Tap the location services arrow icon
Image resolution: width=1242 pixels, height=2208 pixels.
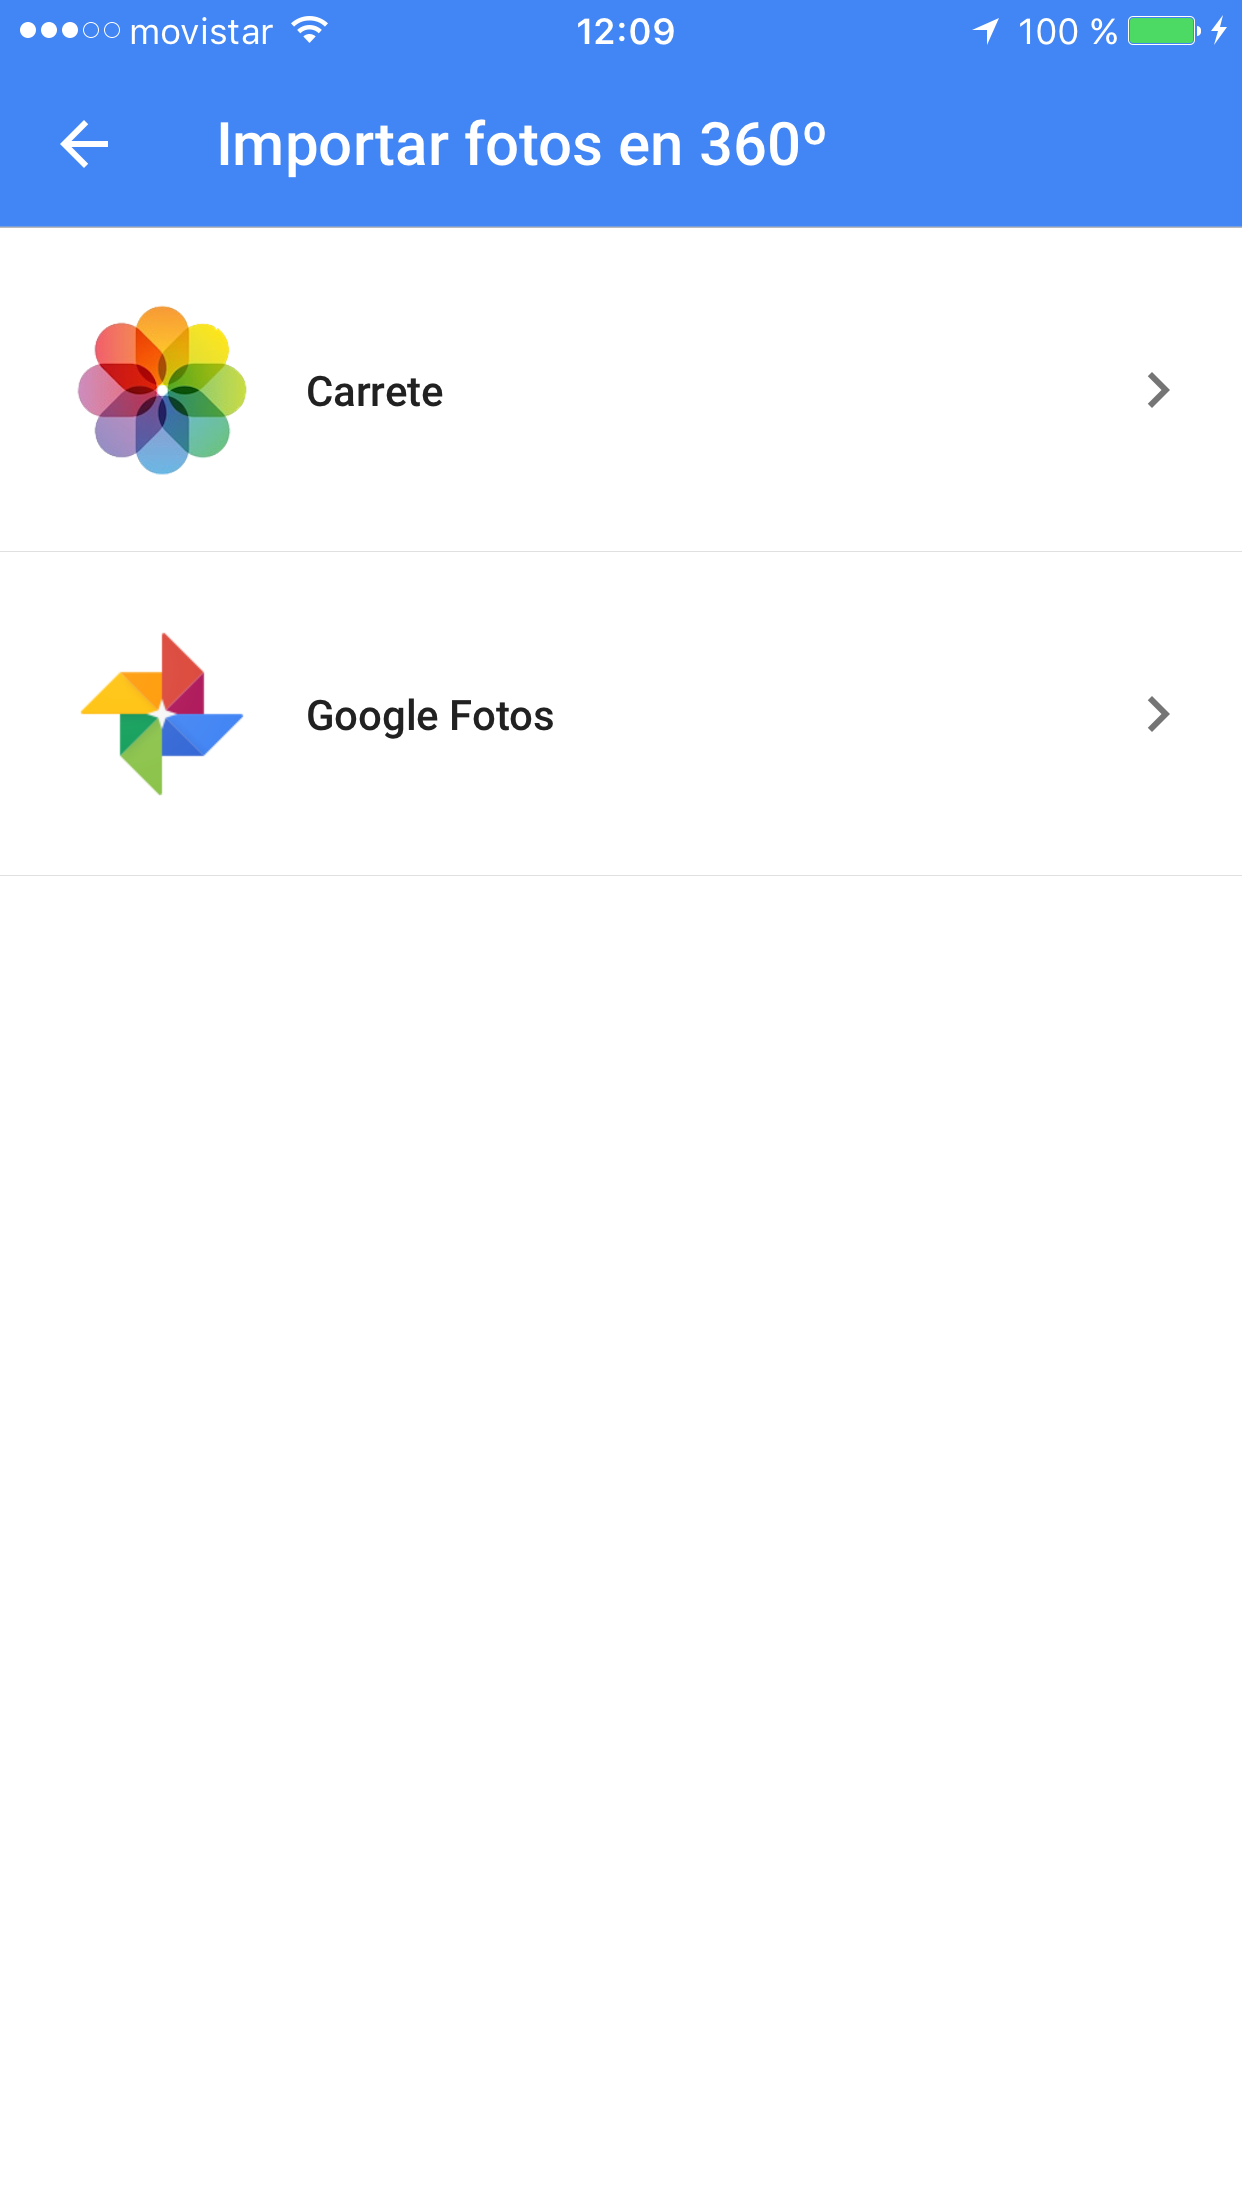tap(986, 31)
